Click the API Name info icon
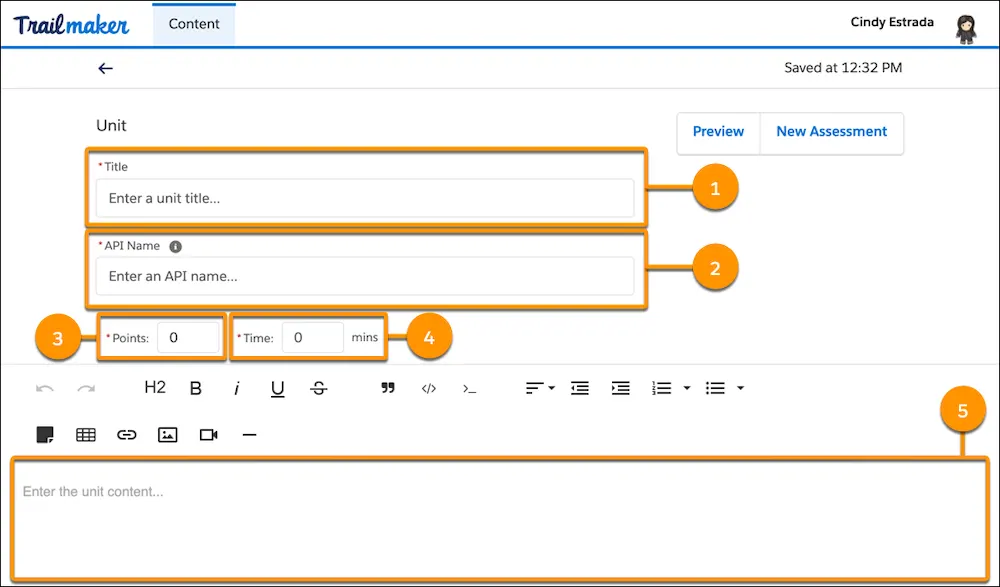This screenshot has width=1000, height=587. click(x=177, y=246)
